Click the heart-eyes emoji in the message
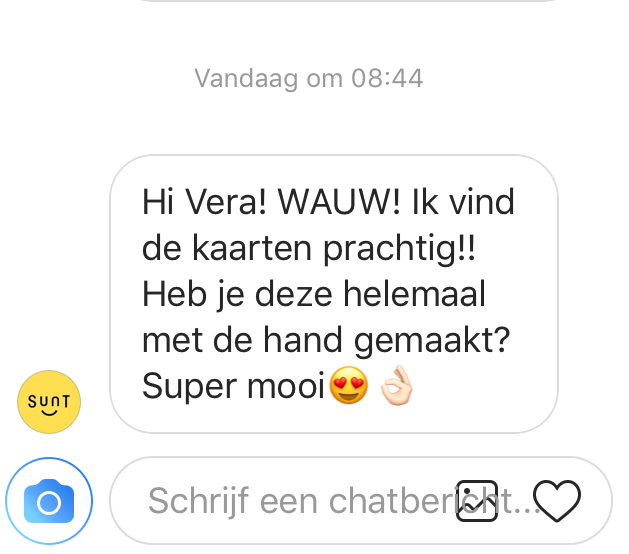The width and height of the screenshot is (629, 554). (x=348, y=385)
